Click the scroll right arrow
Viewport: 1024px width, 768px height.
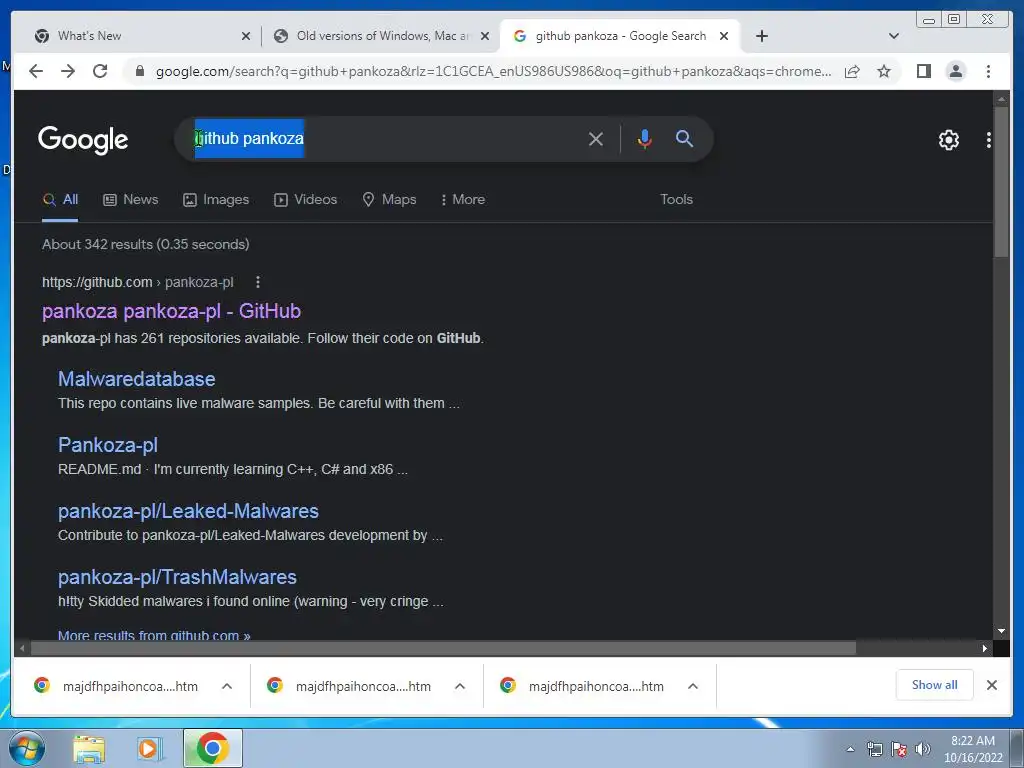(985, 648)
